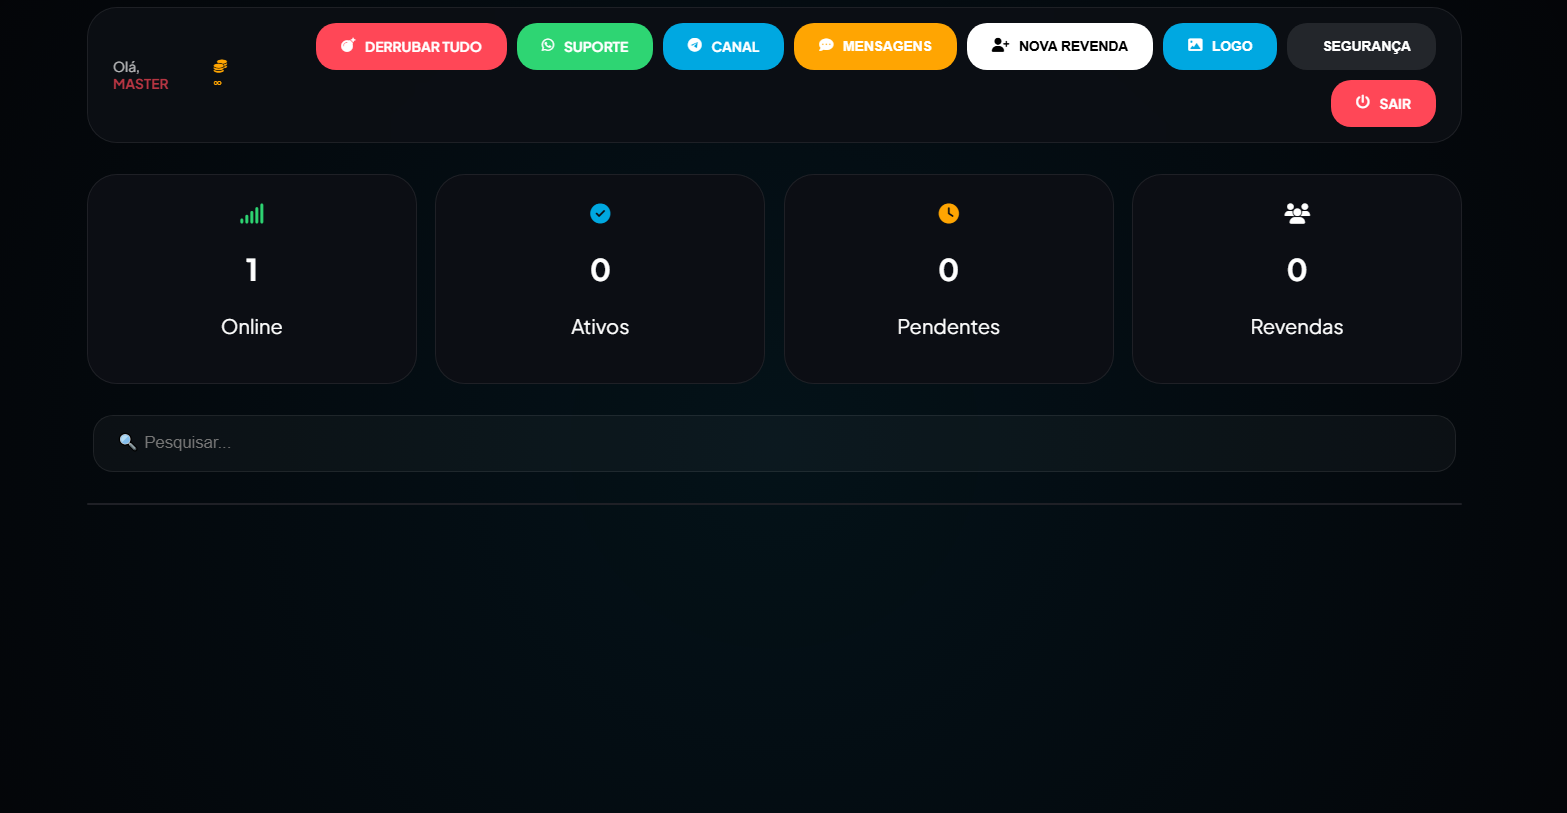Click the magnifying glass search icon
1567x813 pixels.
pyautogui.click(x=127, y=442)
